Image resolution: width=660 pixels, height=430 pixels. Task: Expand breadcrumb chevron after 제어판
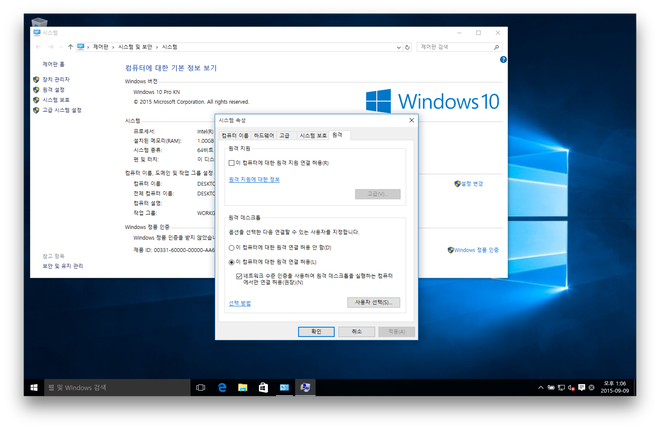click(x=113, y=47)
